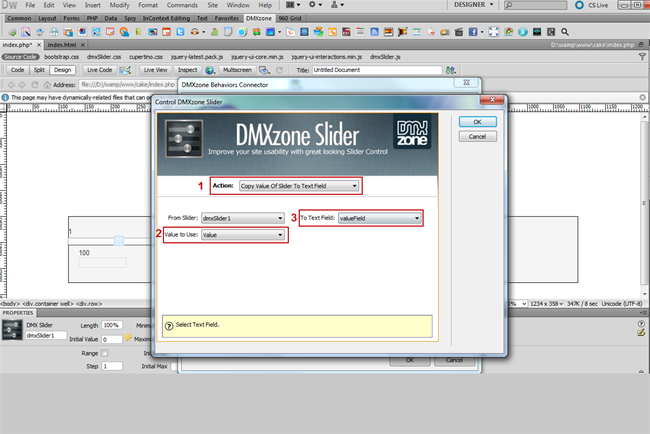The width and height of the screenshot is (650, 434).
Task: Click the DMX Slider icon in the Properties panel
Action: (x=12, y=330)
